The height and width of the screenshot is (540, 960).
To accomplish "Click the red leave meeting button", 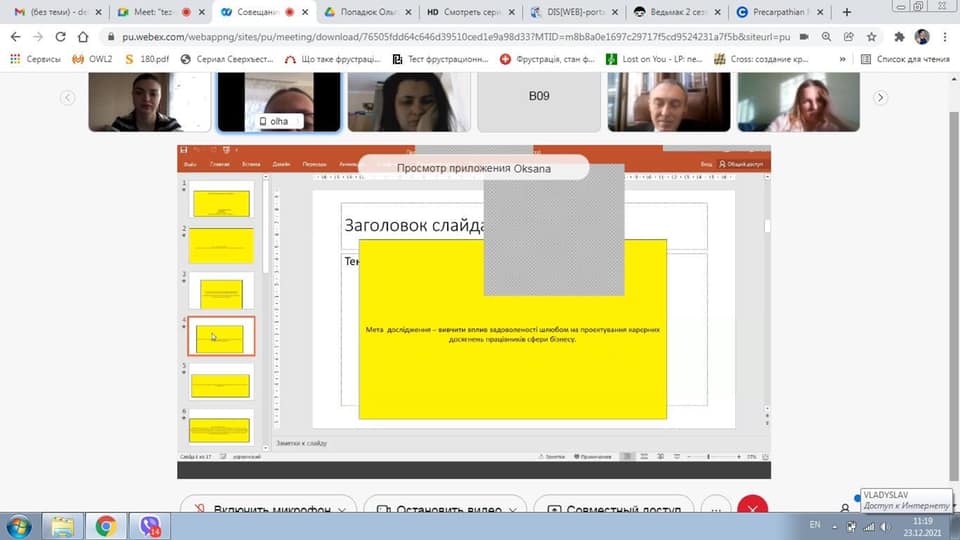I will point(751,510).
